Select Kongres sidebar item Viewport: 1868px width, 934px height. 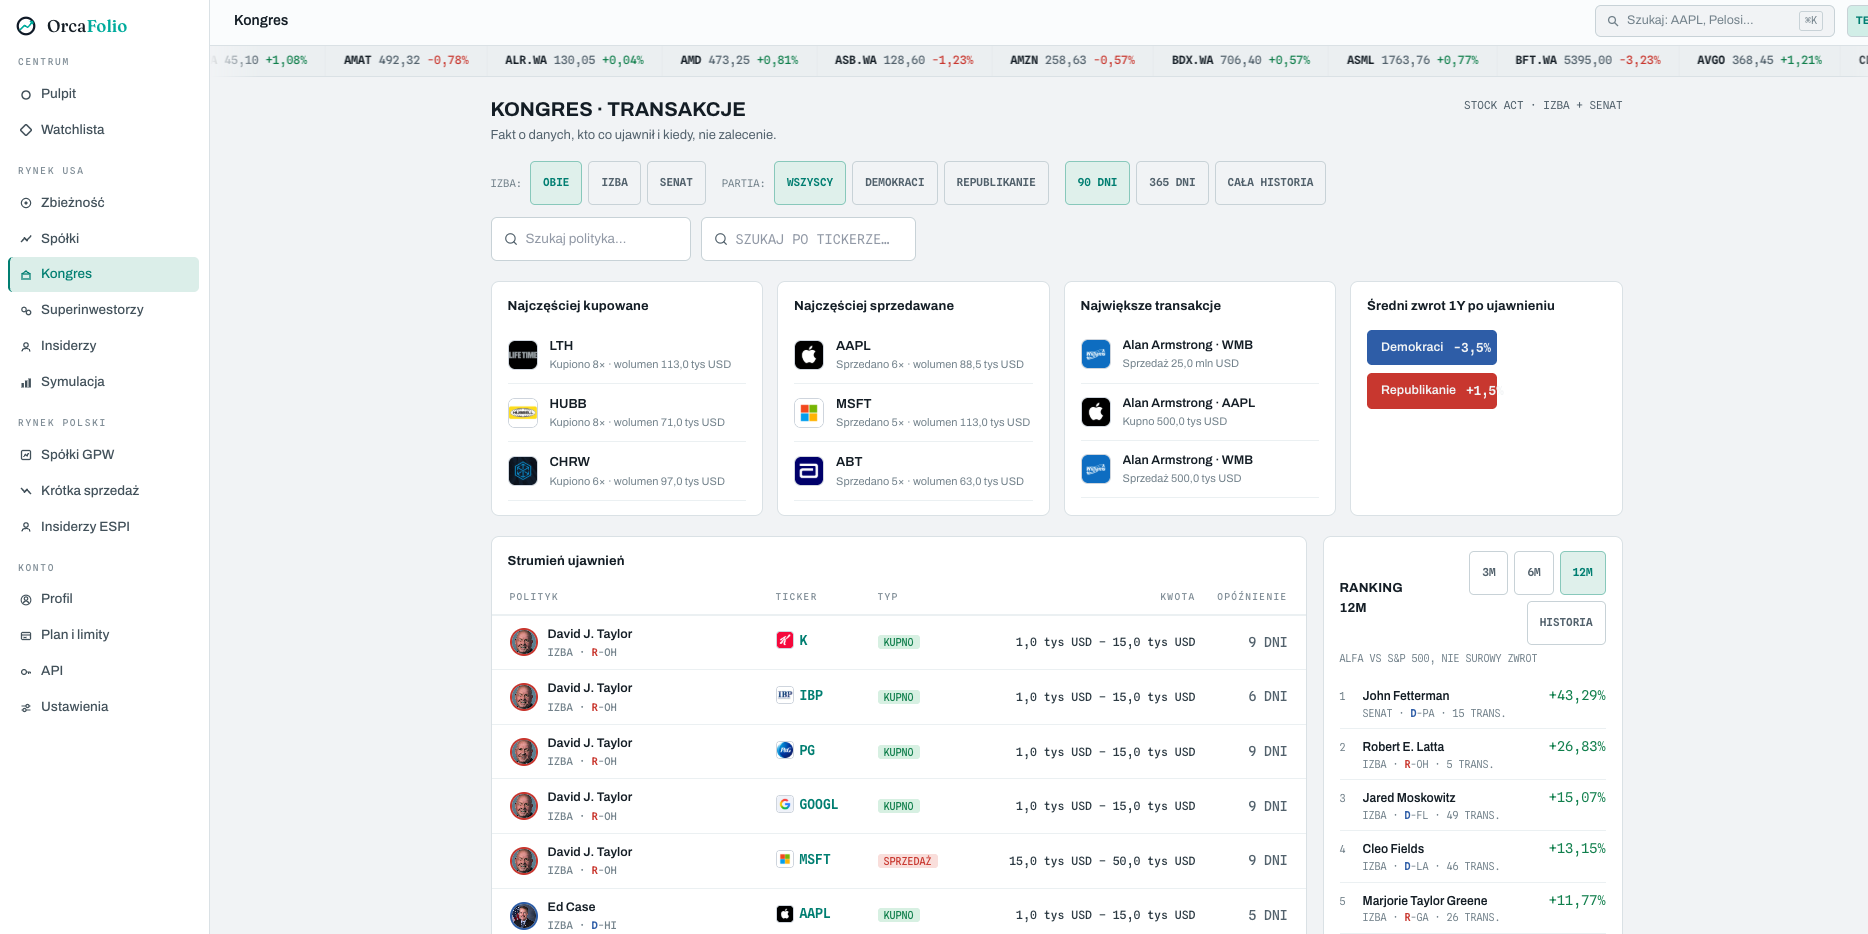pos(104,274)
